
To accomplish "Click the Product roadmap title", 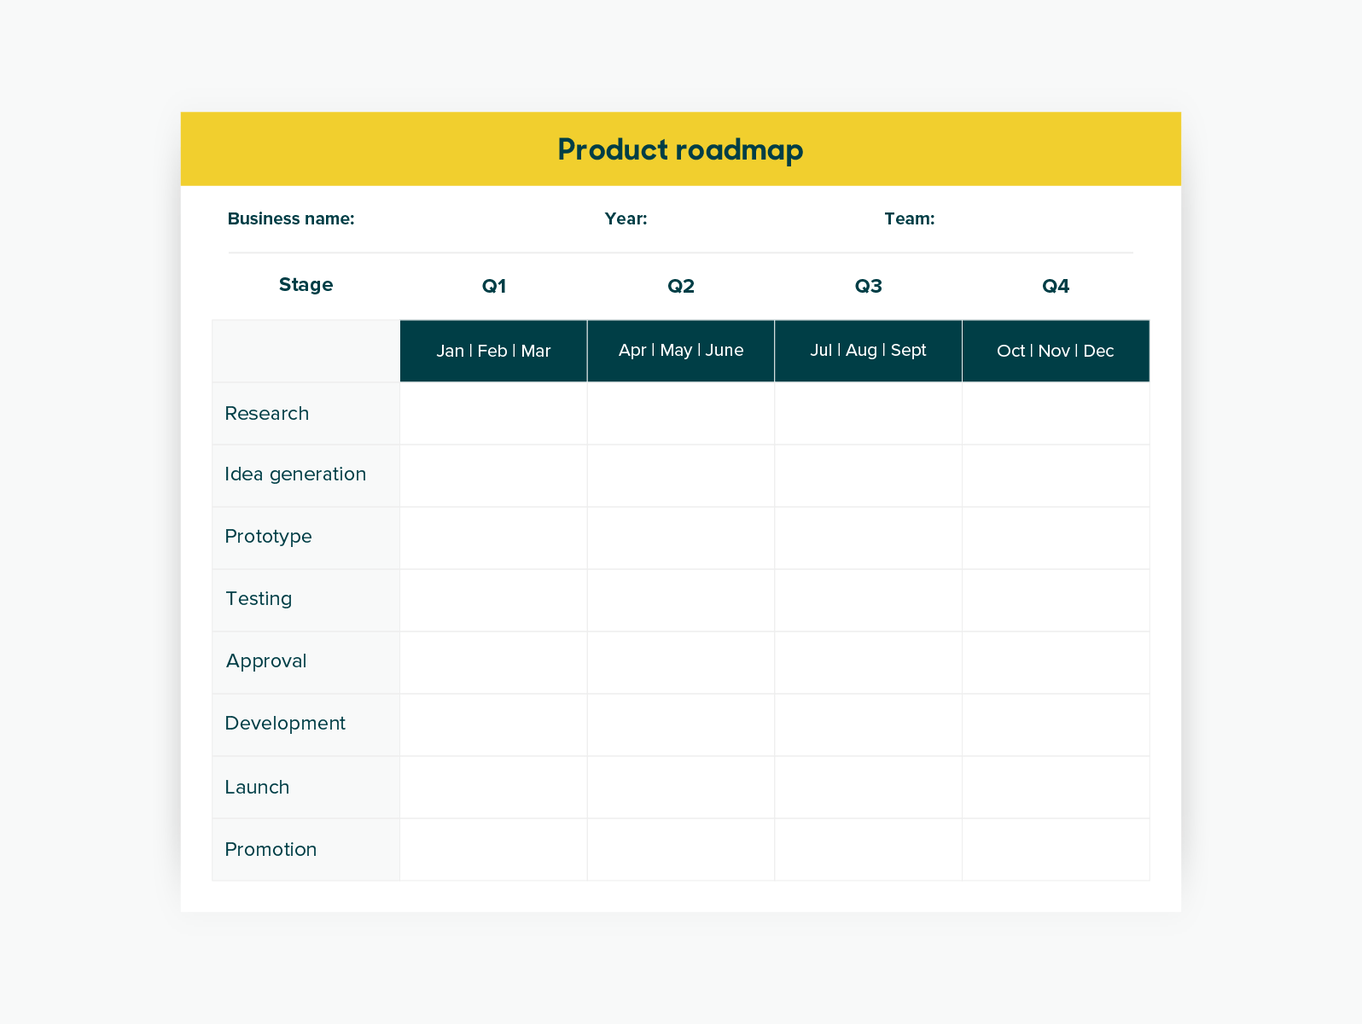I will [680, 150].
